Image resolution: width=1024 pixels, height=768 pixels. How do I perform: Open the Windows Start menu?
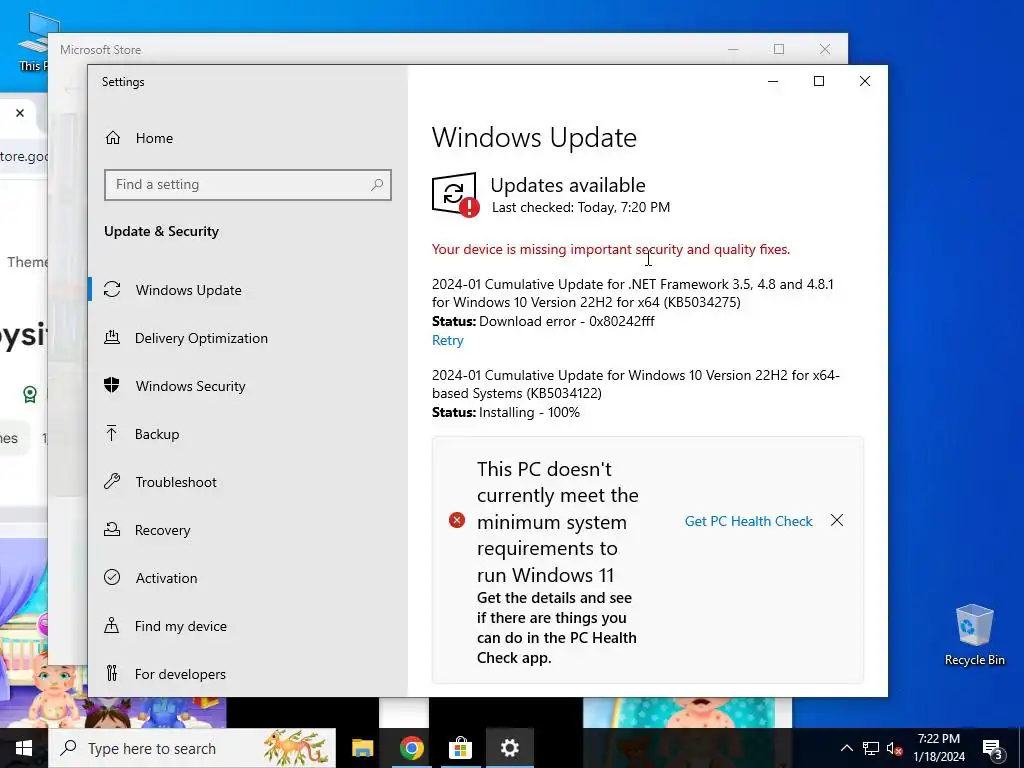[x=24, y=748]
